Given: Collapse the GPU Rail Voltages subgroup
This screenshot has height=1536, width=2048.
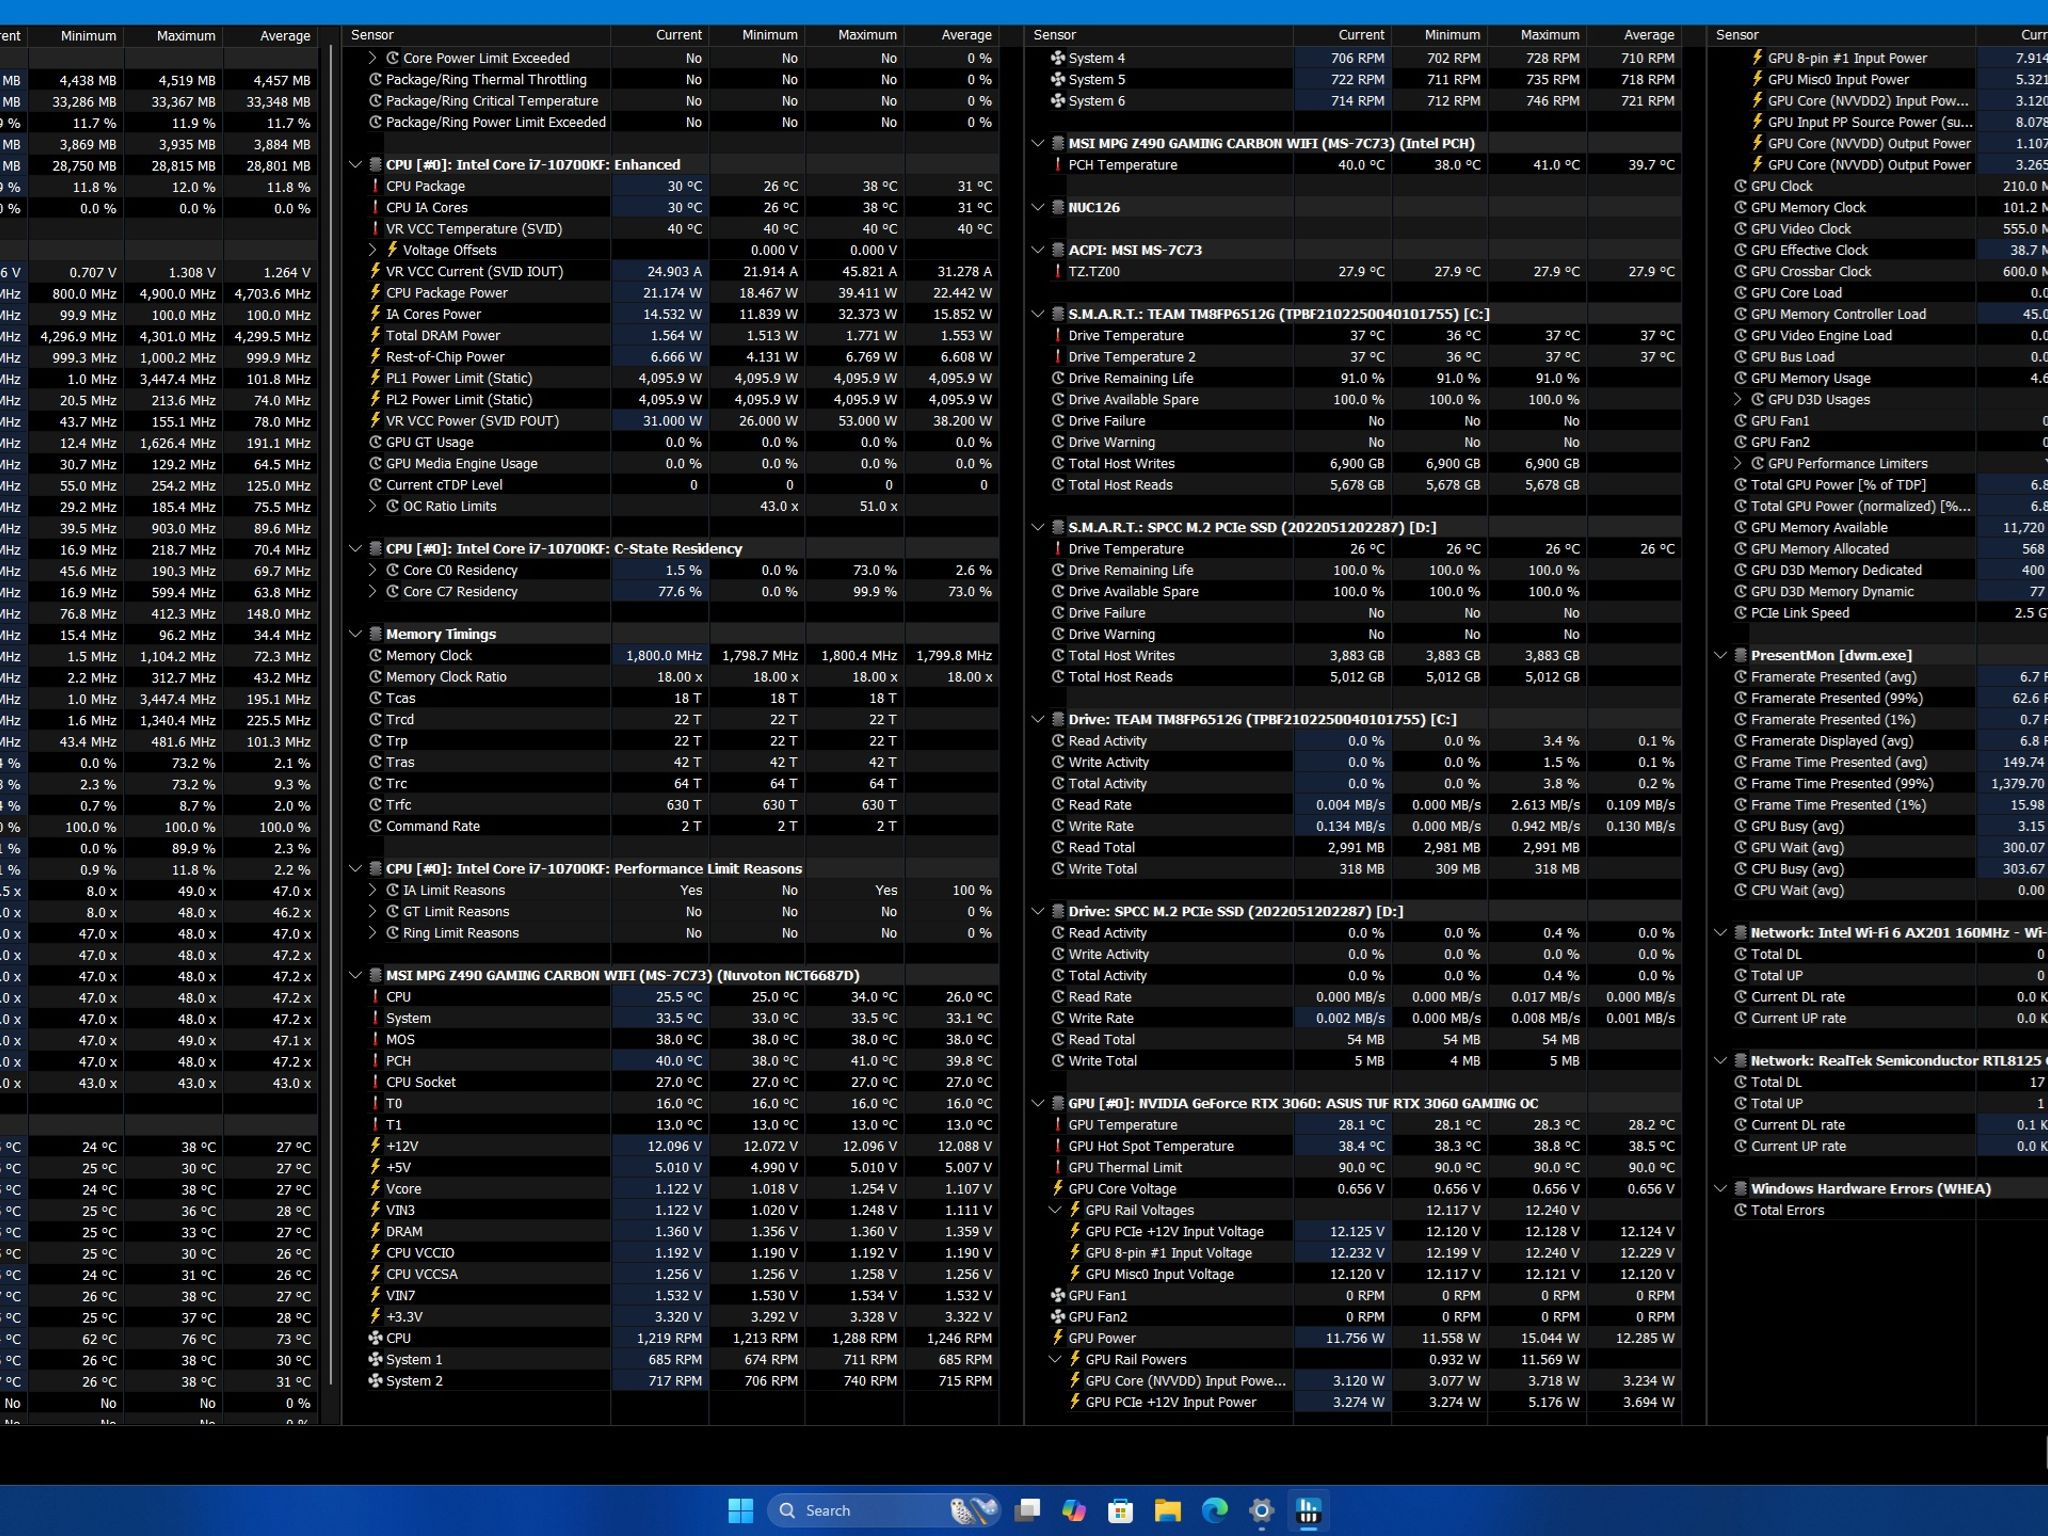Looking at the screenshot, I should pyautogui.click(x=1055, y=1210).
